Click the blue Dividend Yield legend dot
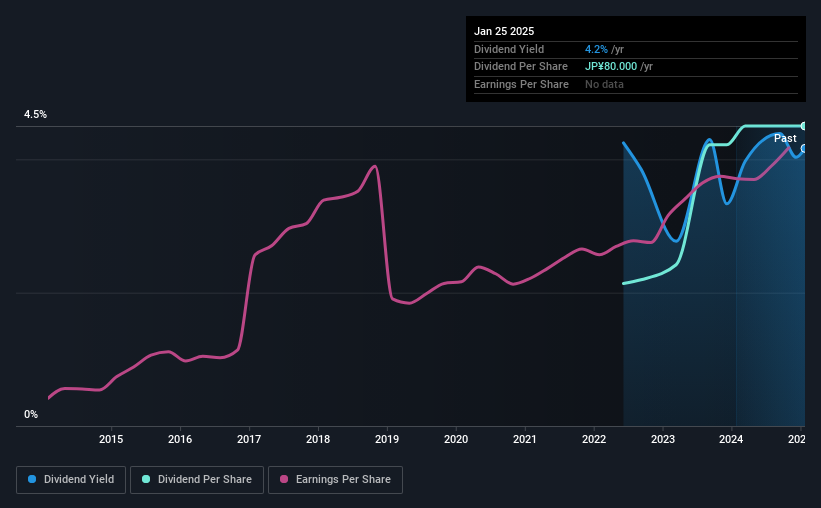Screen dimensions: 821x508 (x=32, y=479)
